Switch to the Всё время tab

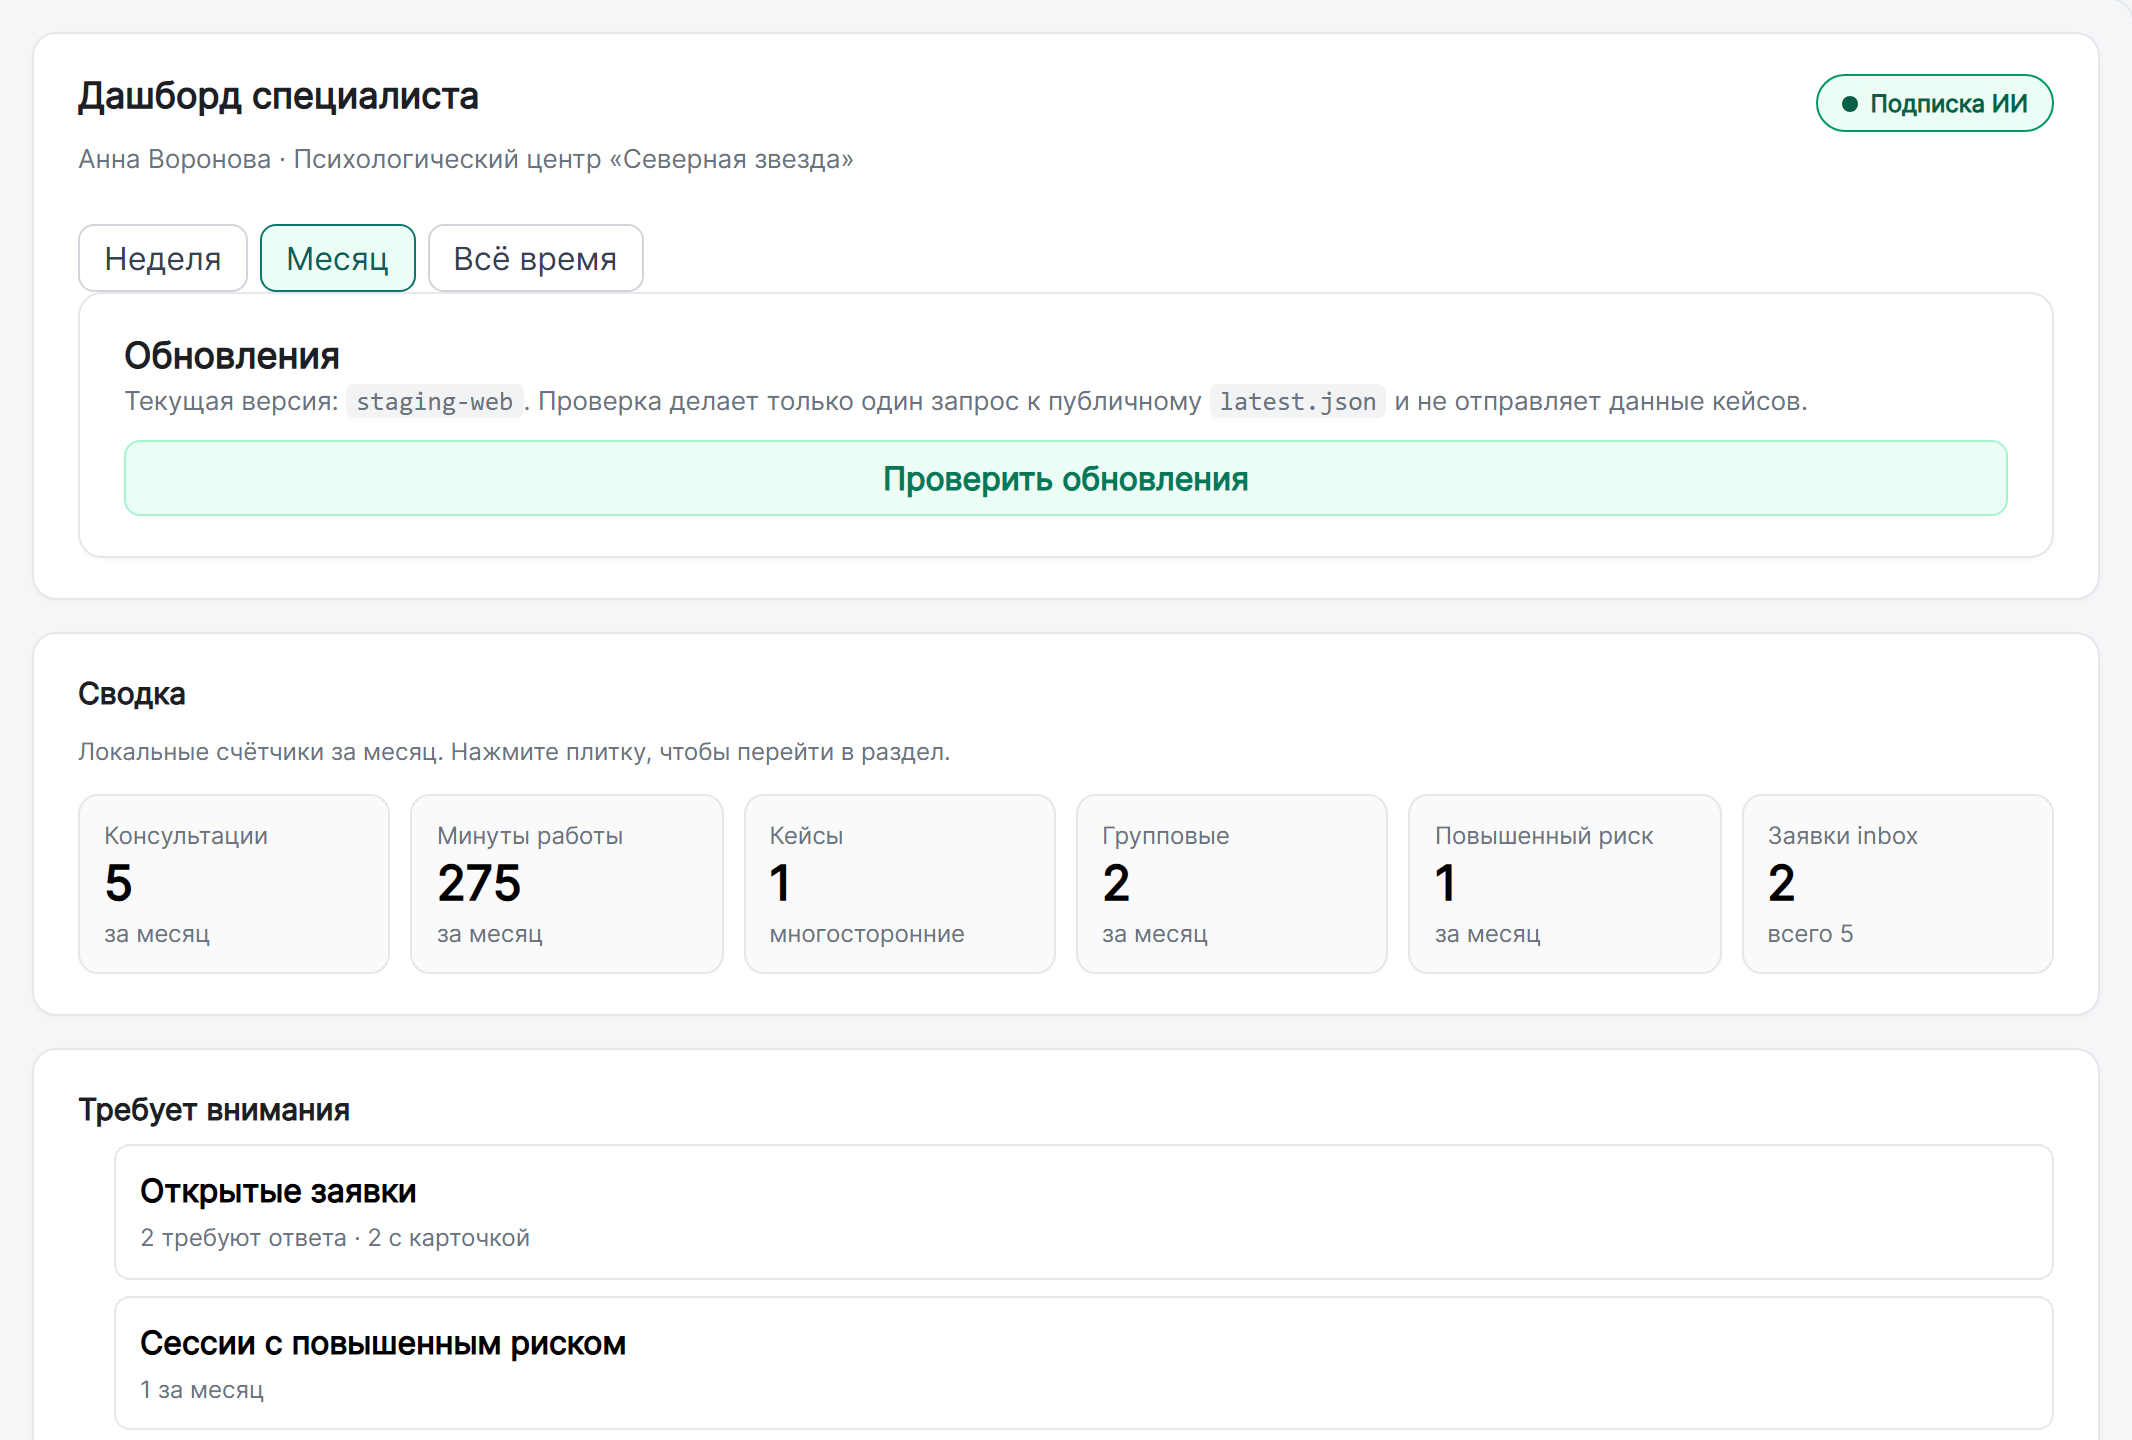[535, 258]
